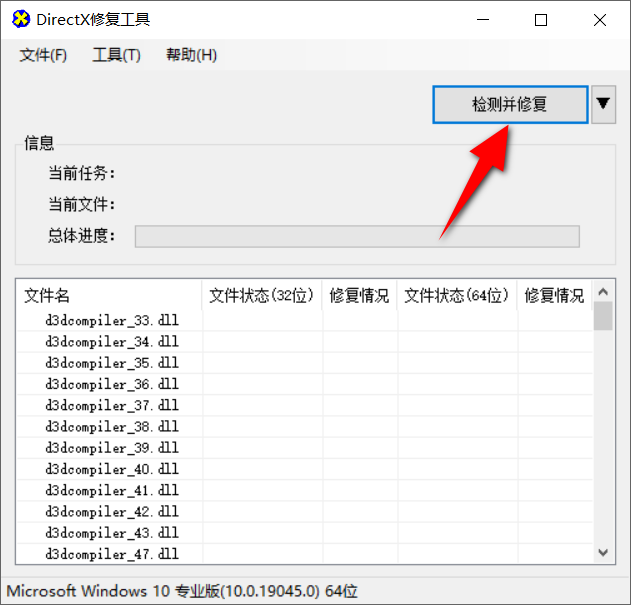Select row d3dcompiler_38.dll
This screenshot has height=605, width=631.
coord(305,427)
